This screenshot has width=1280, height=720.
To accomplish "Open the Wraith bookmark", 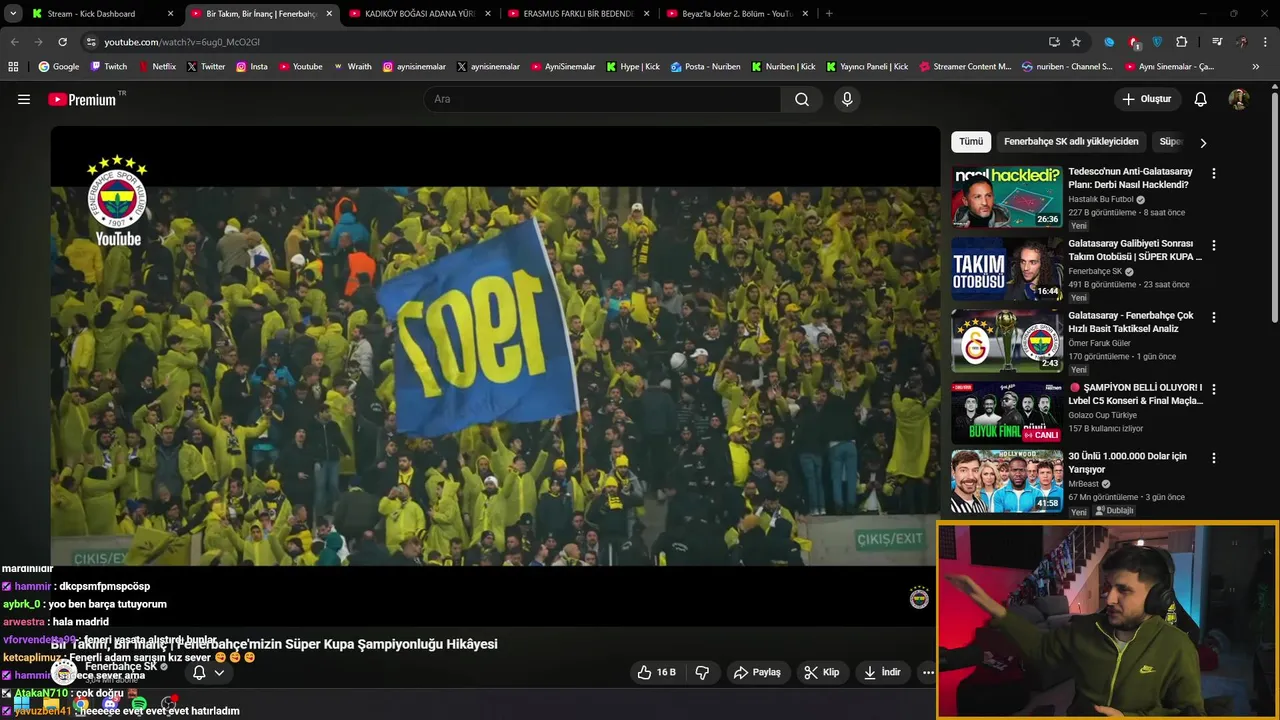I will [x=352, y=66].
